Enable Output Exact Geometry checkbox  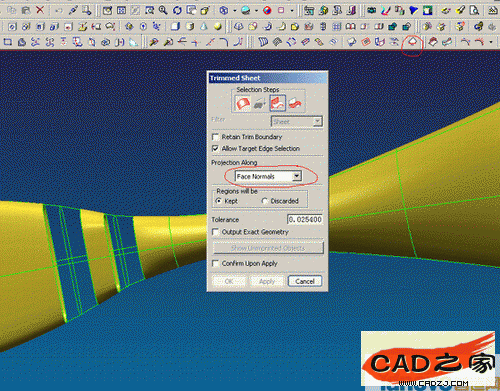pos(216,232)
